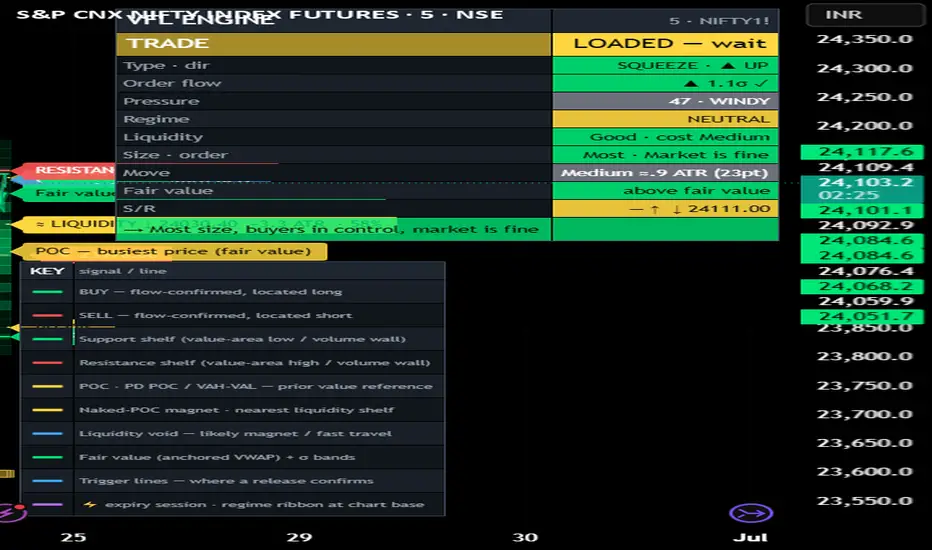Click the 25 date on the time axis
Viewport: 932px width, 550px height.
click(x=73, y=538)
